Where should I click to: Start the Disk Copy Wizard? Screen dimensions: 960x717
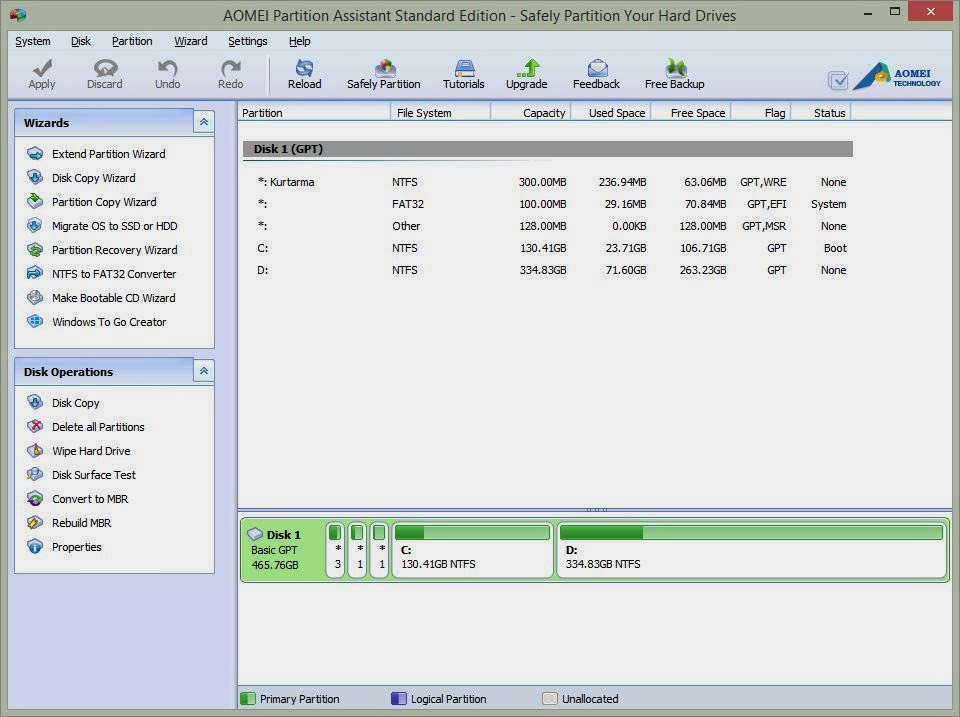pos(94,178)
